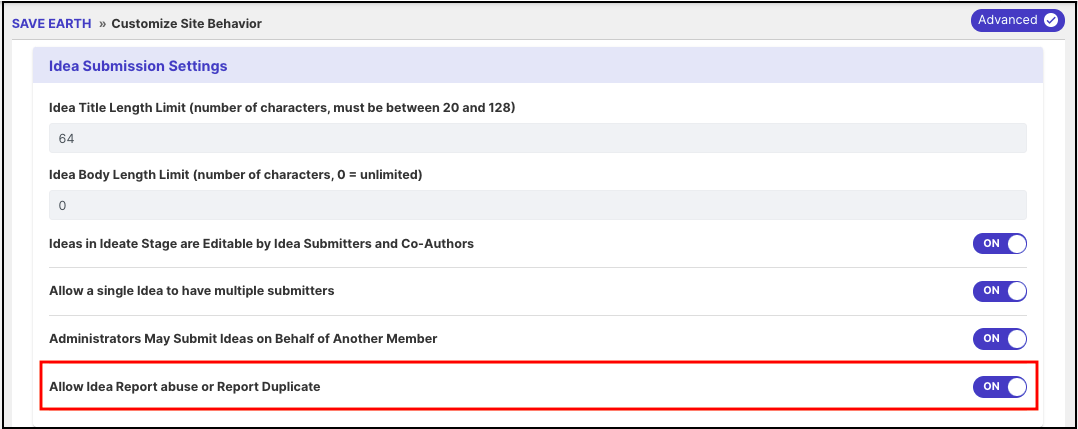This screenshot has height=429, width=1078.
Task: Click the Customize Site Behavior breadcrumb
Action: pyautogui.click(x=186, y=23)
